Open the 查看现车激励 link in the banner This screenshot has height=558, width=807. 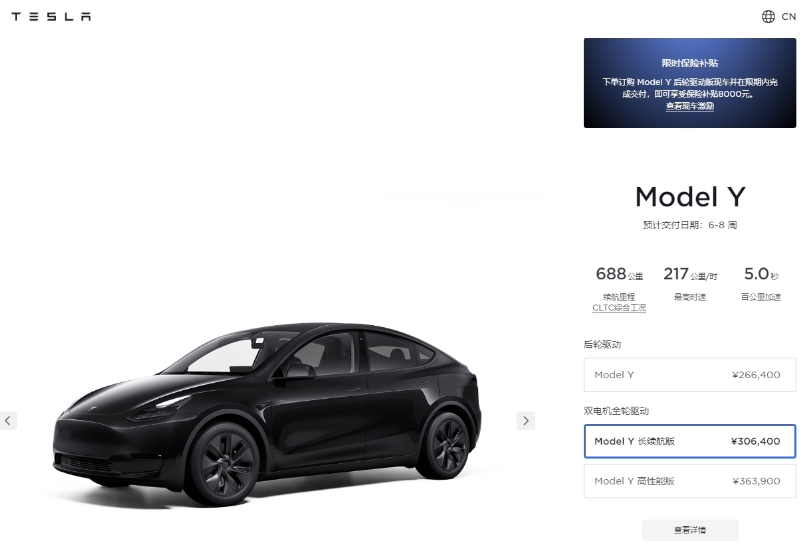[x=690, y=106]
